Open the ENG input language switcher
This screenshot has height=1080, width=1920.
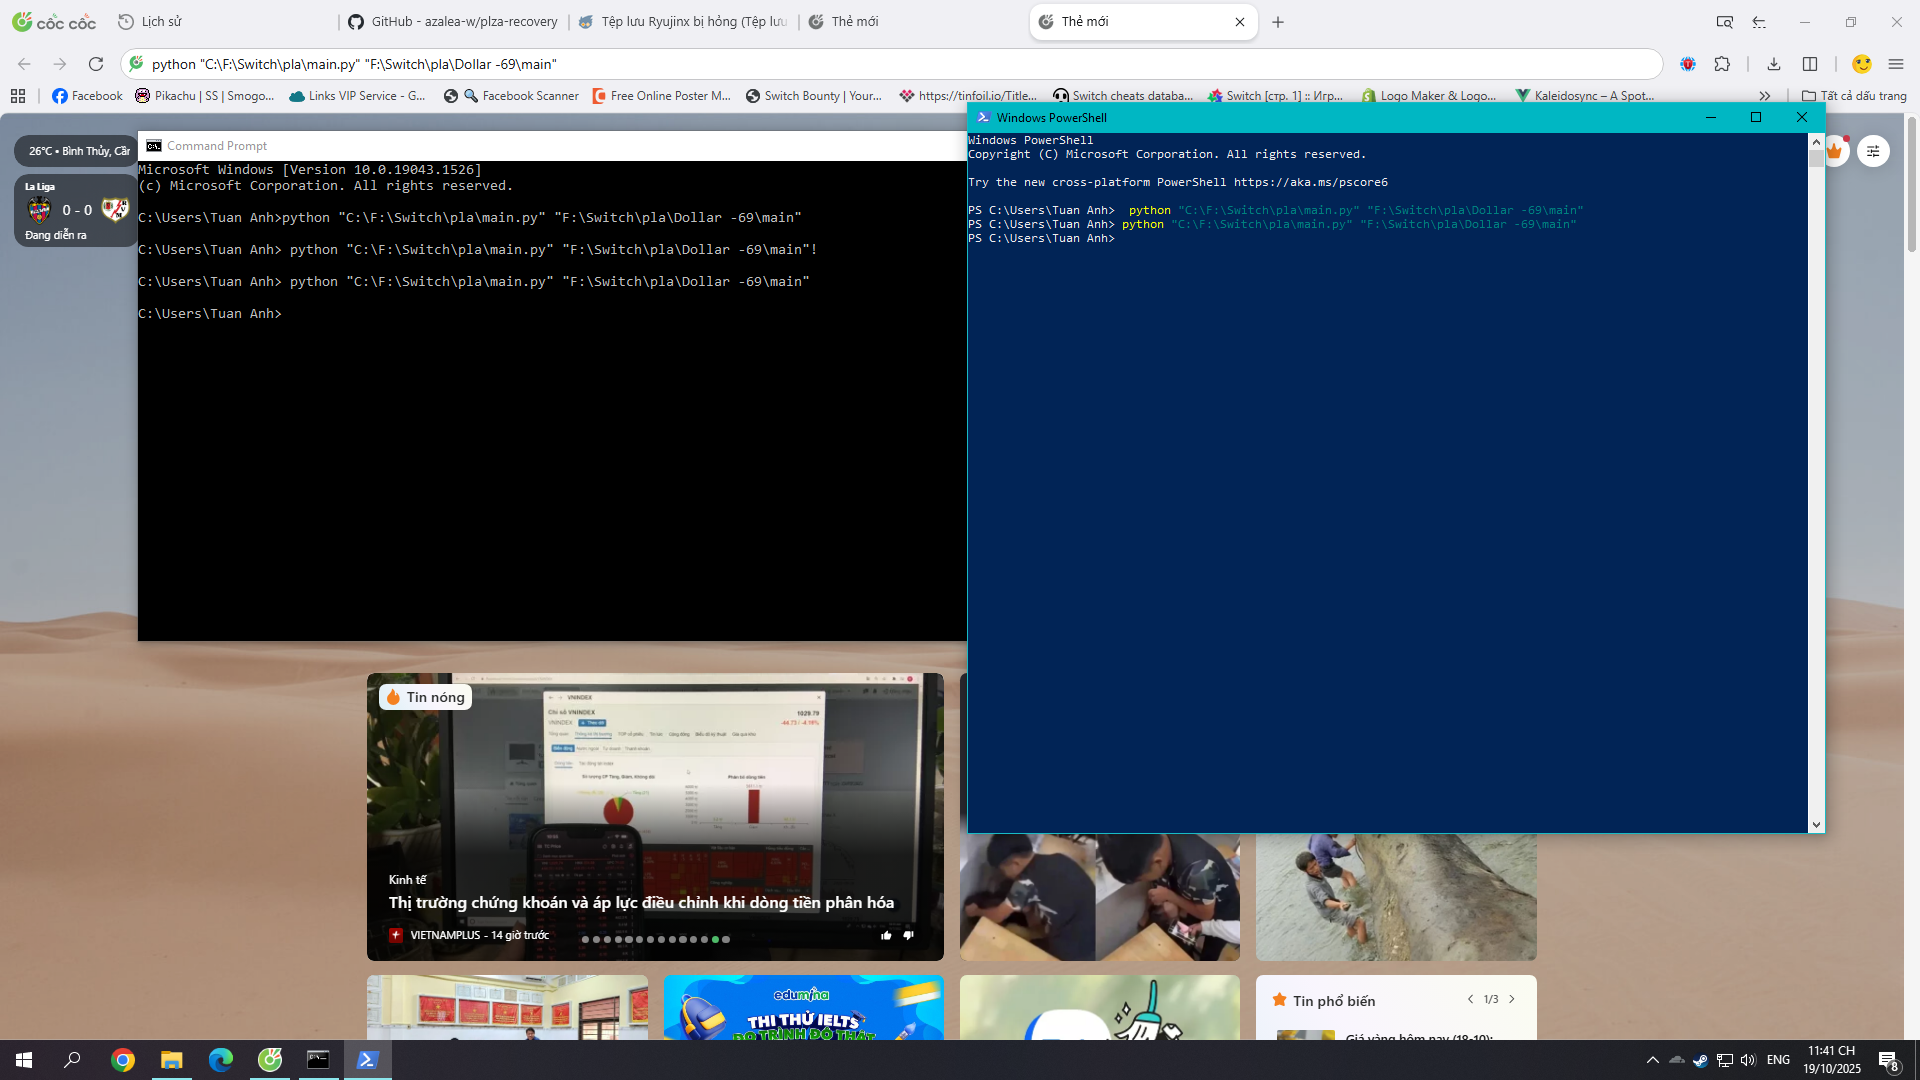tap(1778, 1060)
